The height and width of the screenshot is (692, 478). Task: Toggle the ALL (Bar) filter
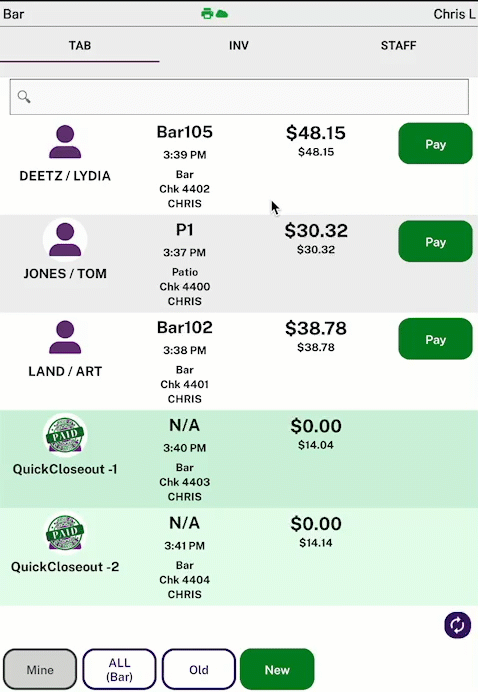(119, 669)
